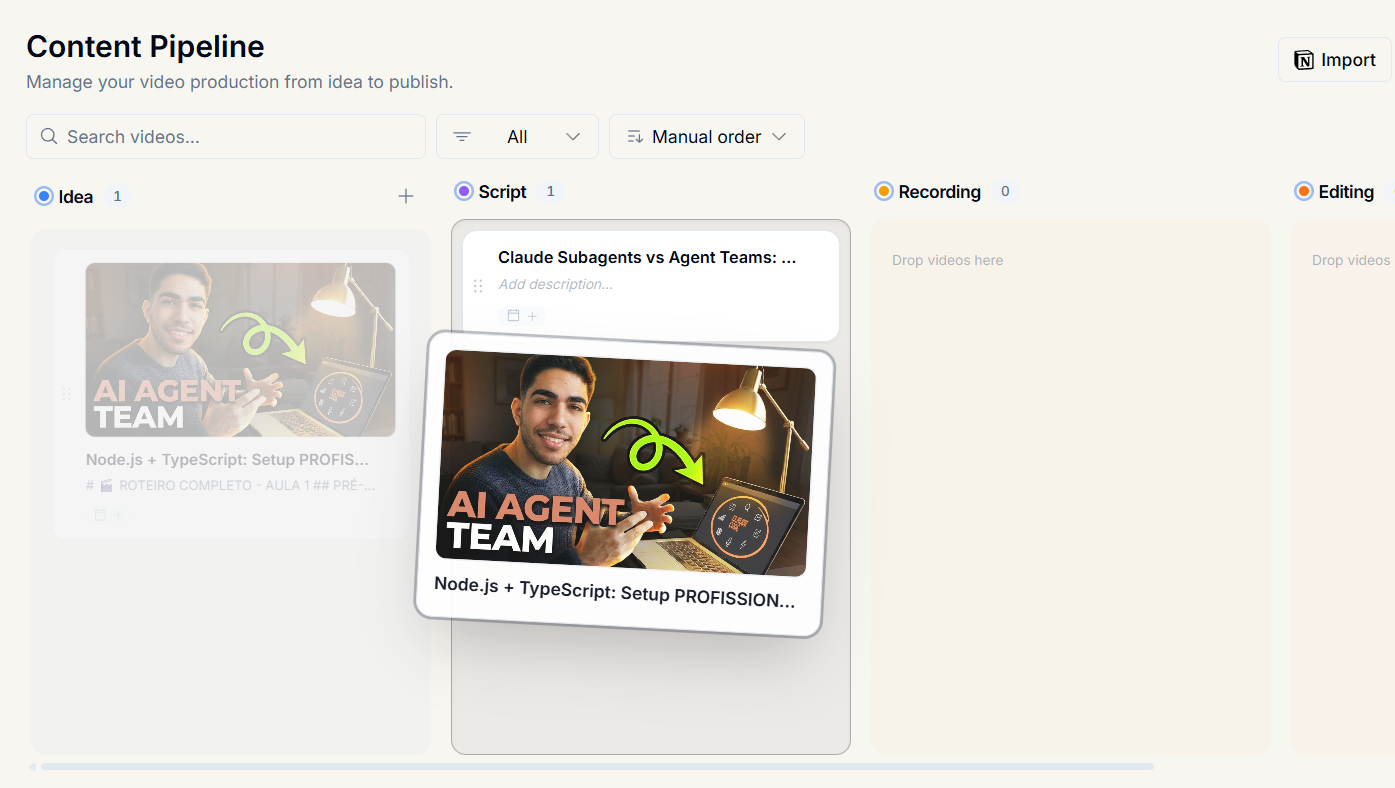
Task: Select the orange status dot next to Recording
Action: point(883,191)
